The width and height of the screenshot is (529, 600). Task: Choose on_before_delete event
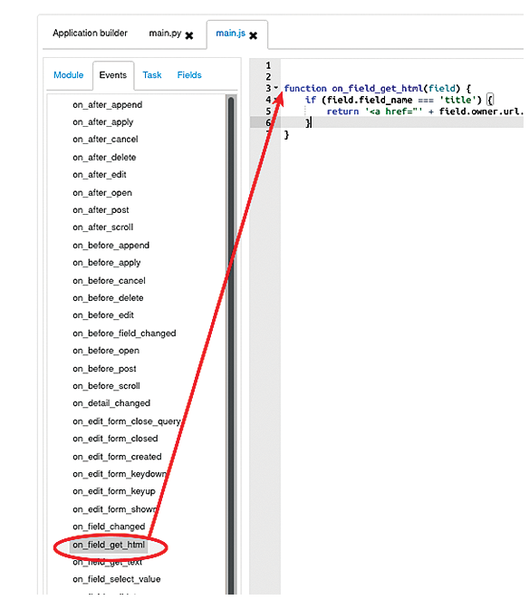tap(108, 298)
